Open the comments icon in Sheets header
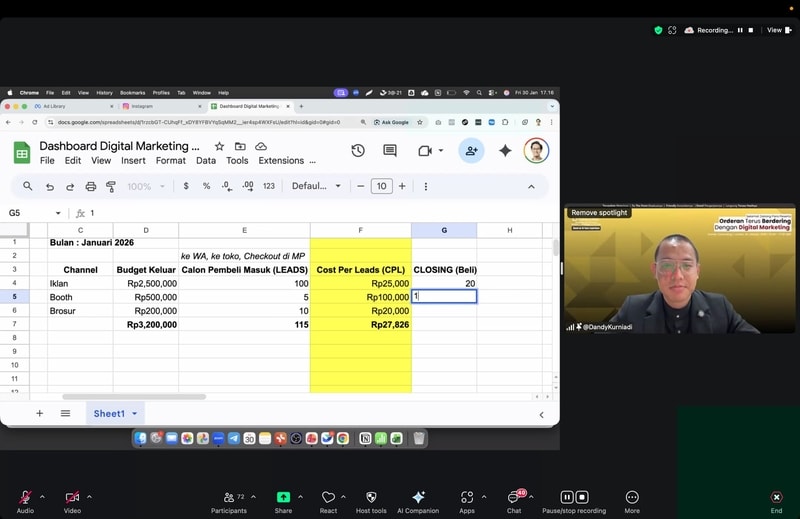The height and width of the screenshot is (519, 800). point(390,151)
